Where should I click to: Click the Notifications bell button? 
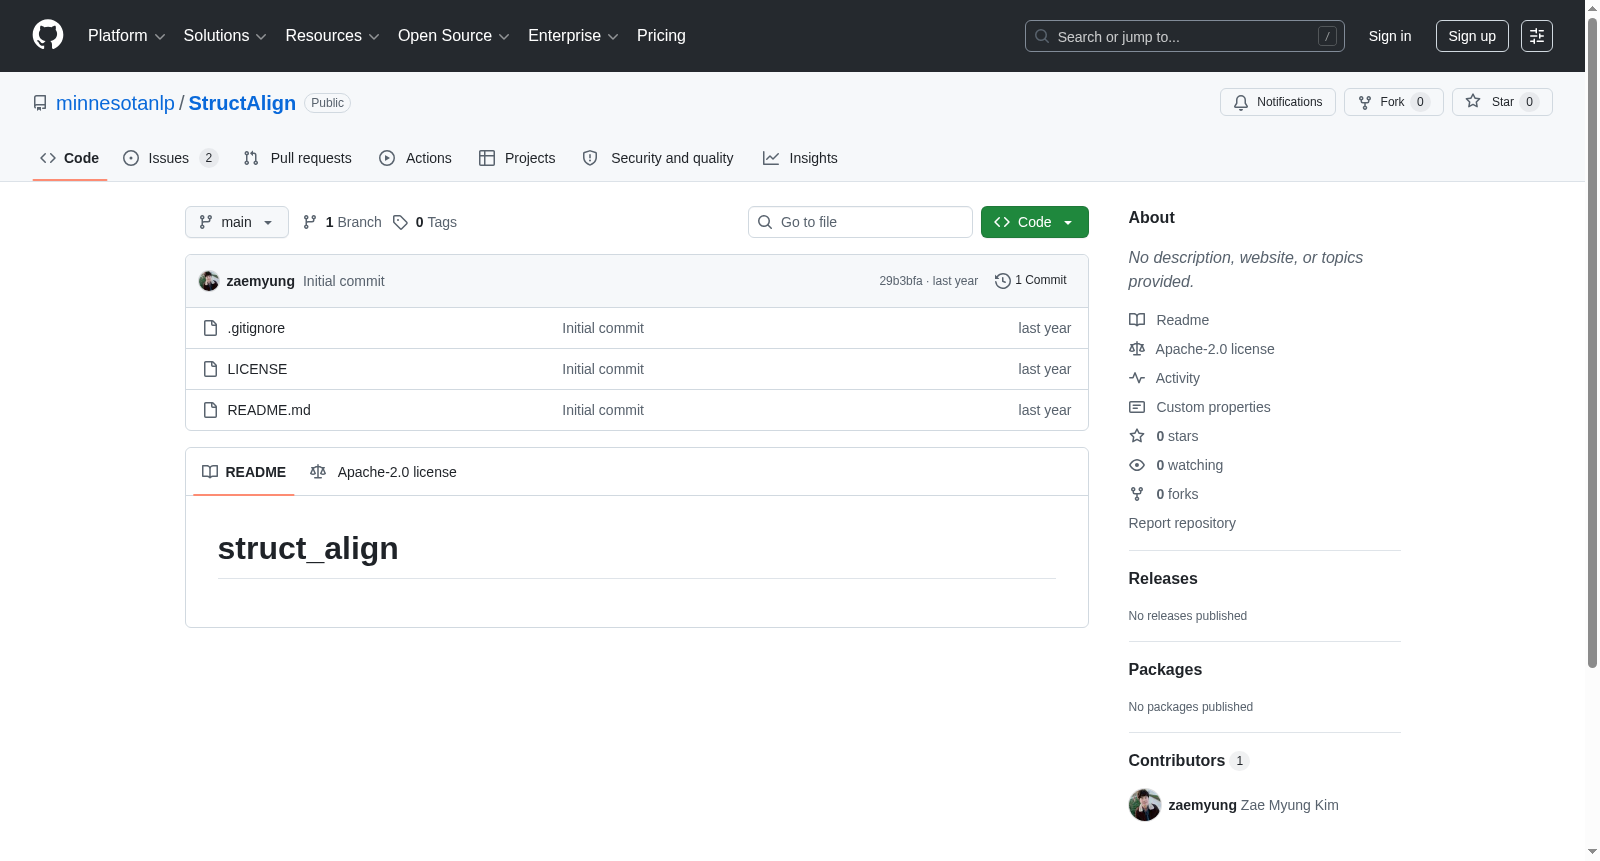coord(1278,102)
